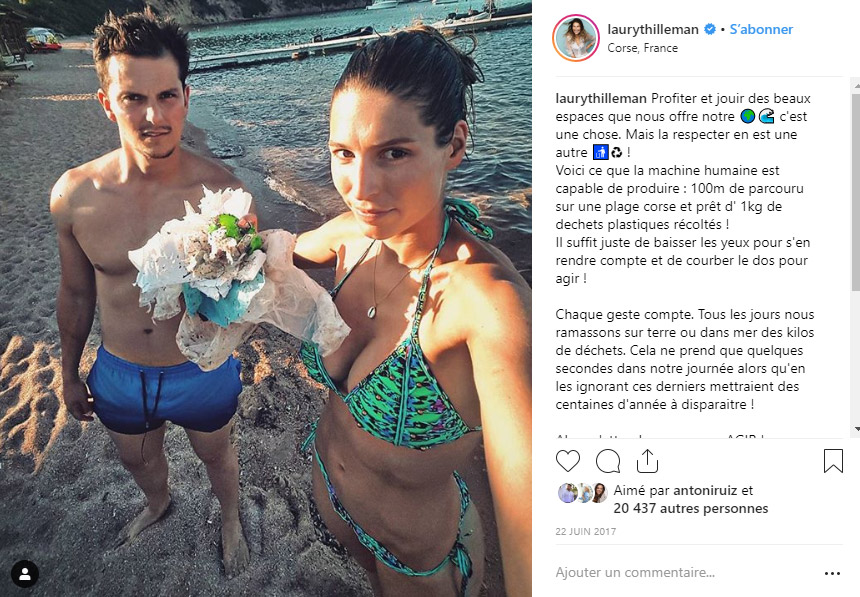Open laurythilleman username in the header
Screen dimensions: 860x597
click(653, 29)
